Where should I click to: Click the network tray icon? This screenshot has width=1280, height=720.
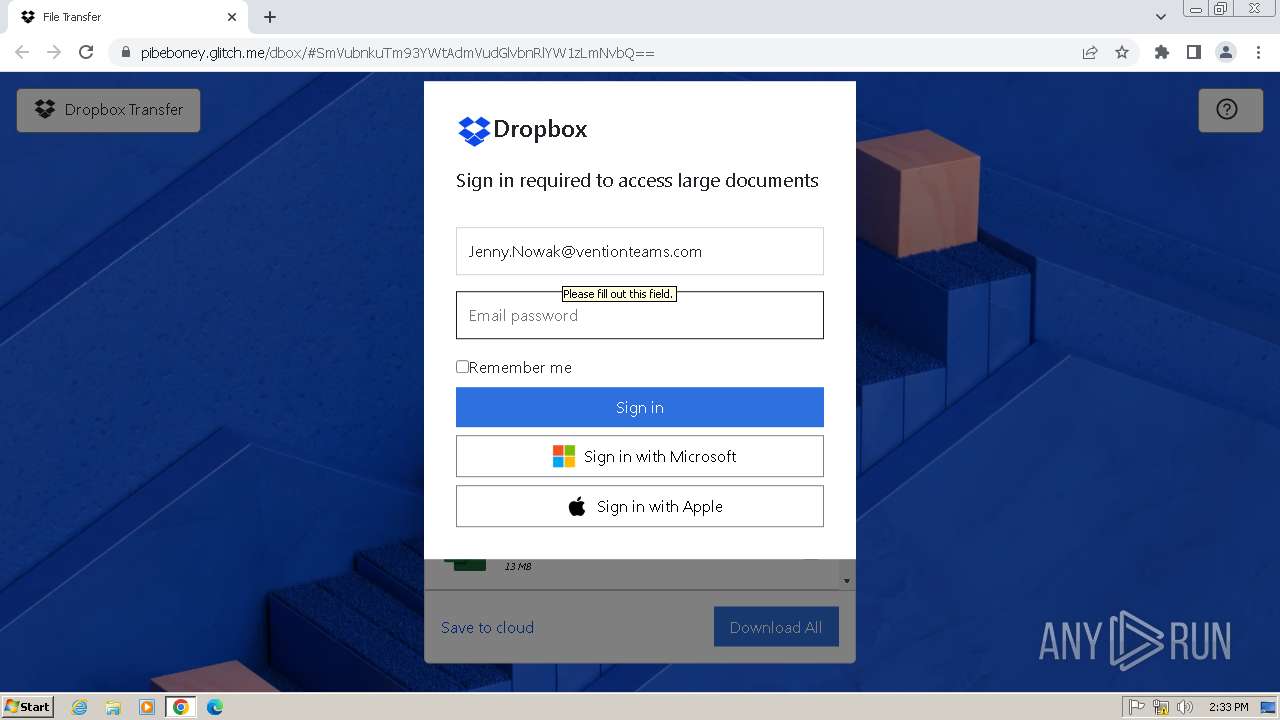pyautogui.click(x=1161, y=707)
